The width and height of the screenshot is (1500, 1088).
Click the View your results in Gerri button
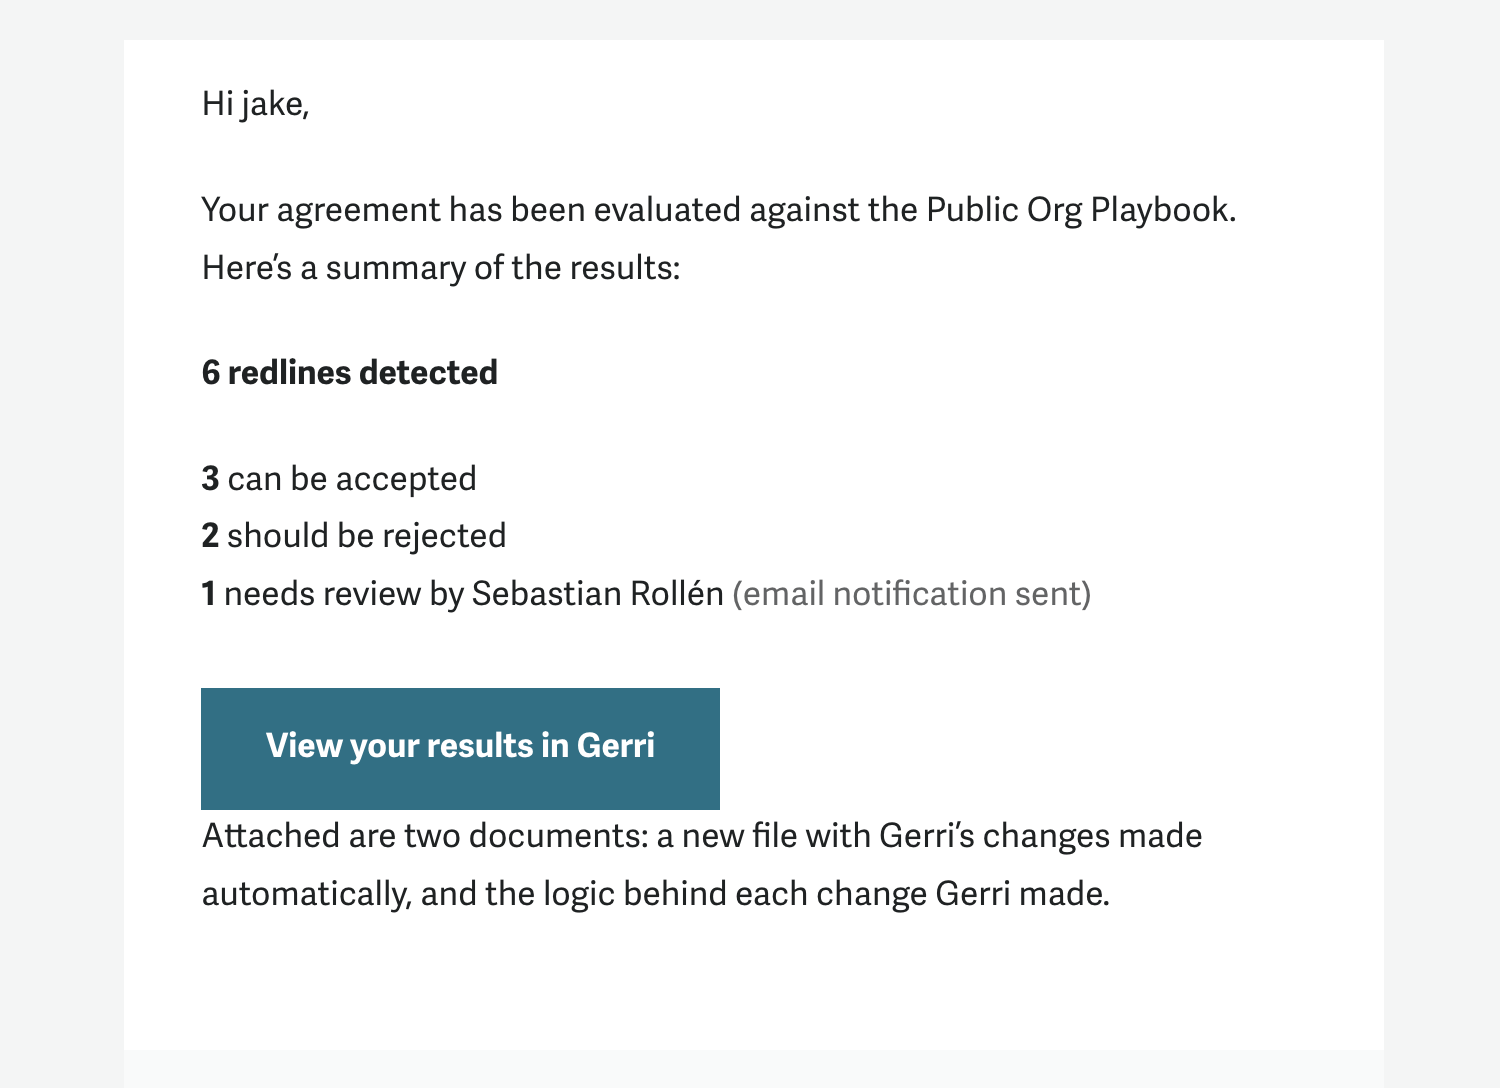(460, 747)
